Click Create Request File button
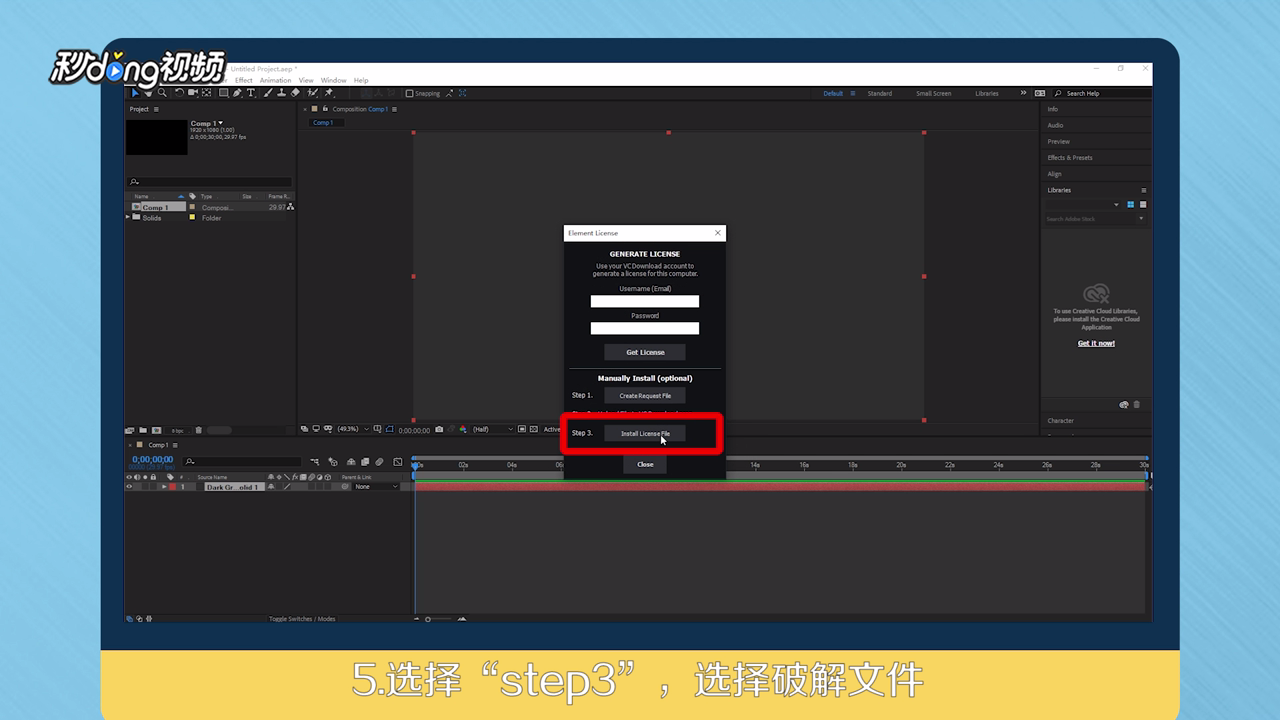The height and width of the screenshot is (720, 1280). click(645, 396)
